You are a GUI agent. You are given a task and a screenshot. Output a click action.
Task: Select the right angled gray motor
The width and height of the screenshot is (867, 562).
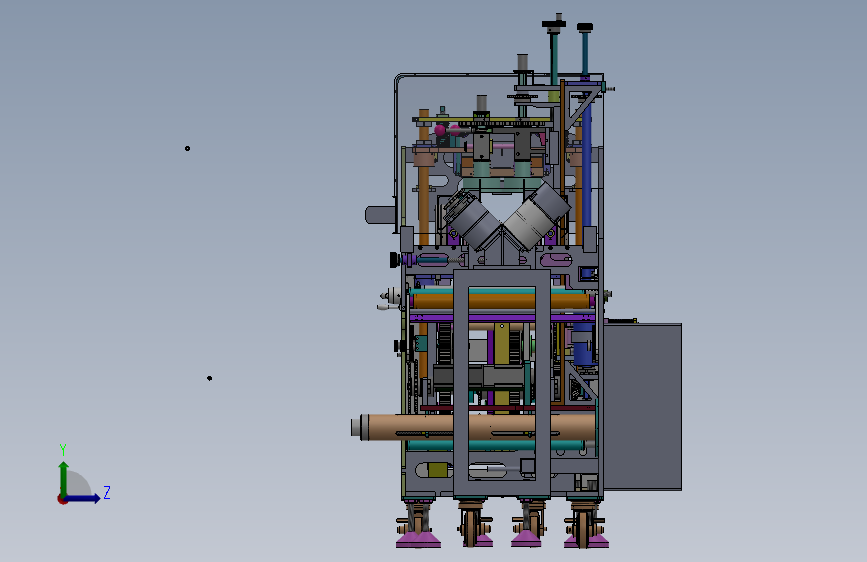pos(536,216)
